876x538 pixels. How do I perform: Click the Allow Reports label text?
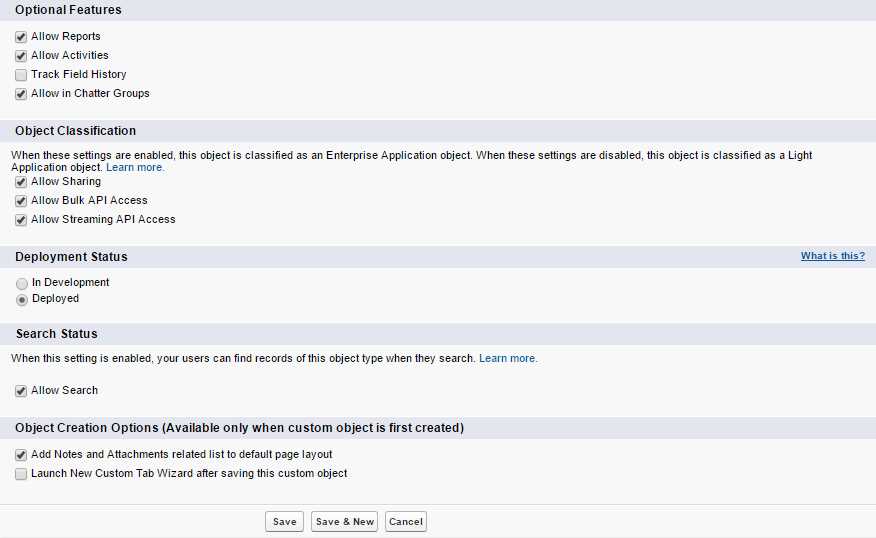[x=66, y=36]
